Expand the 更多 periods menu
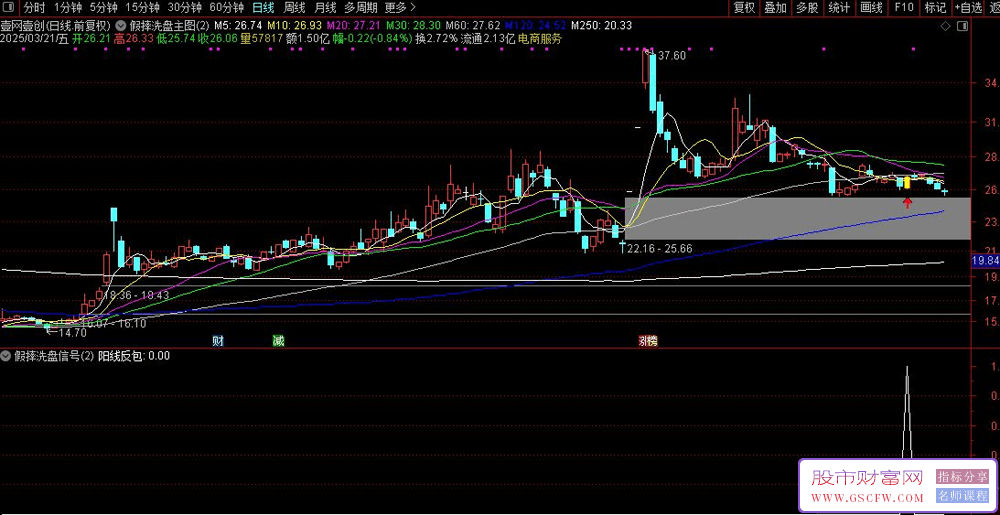Image resolution: width=1000 pixels, height=515 pixels. point(401,8)
